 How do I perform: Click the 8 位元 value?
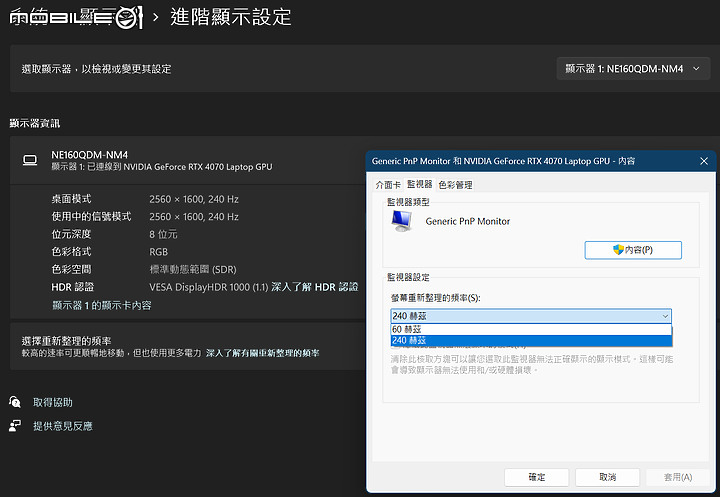point(163,234)
